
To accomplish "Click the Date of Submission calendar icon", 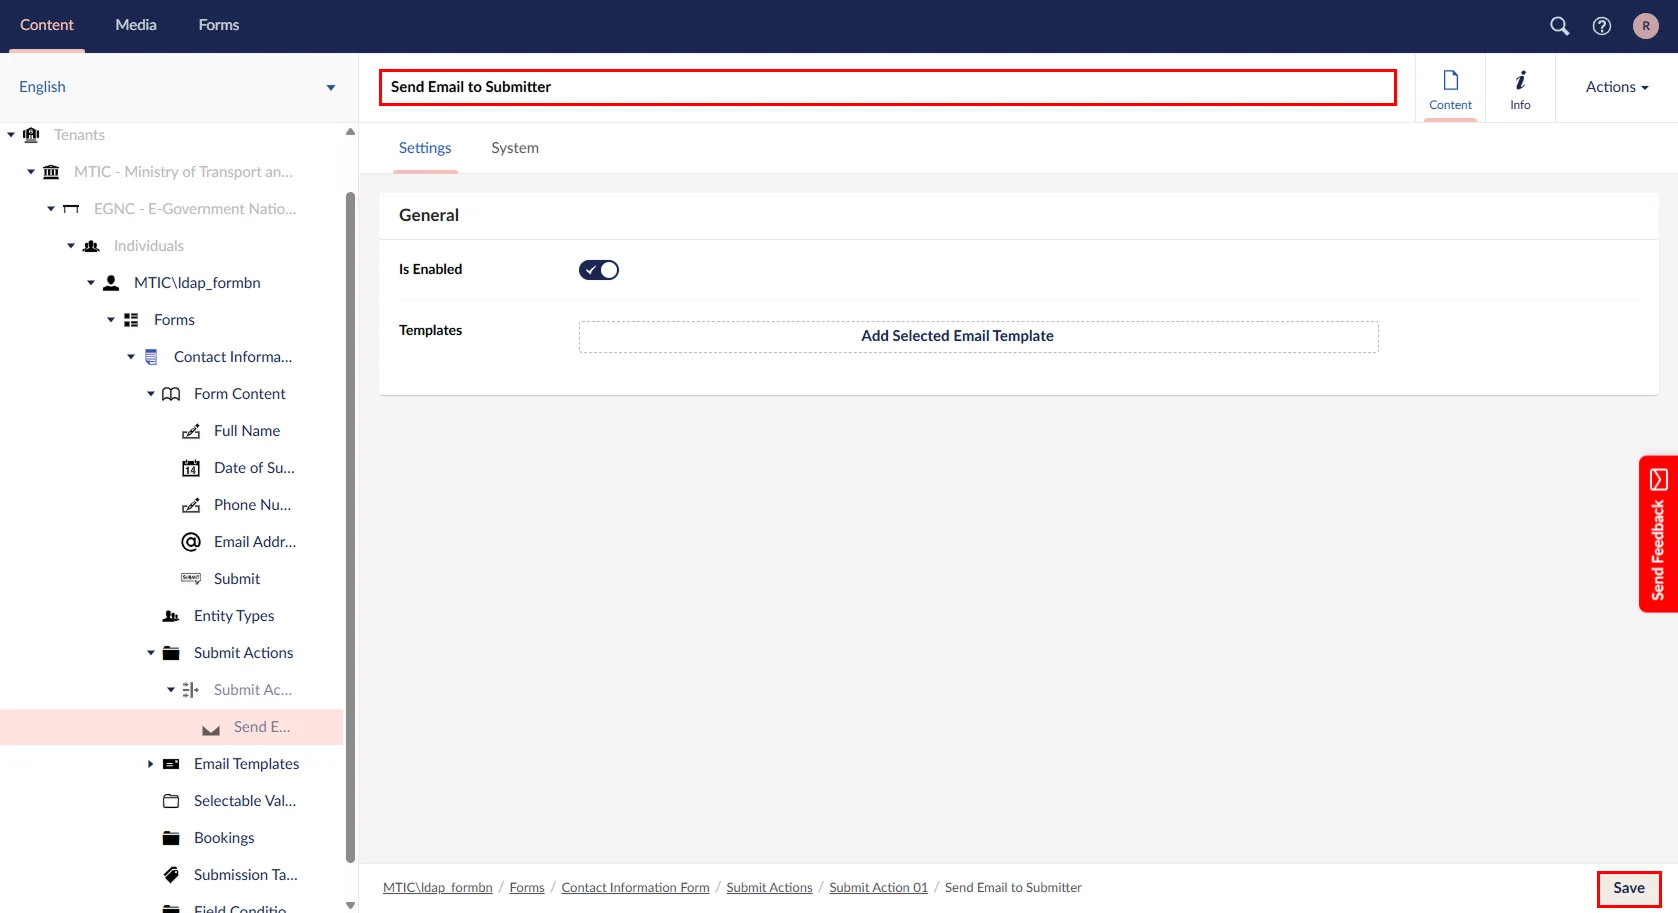I will click(x=191, y=468).
